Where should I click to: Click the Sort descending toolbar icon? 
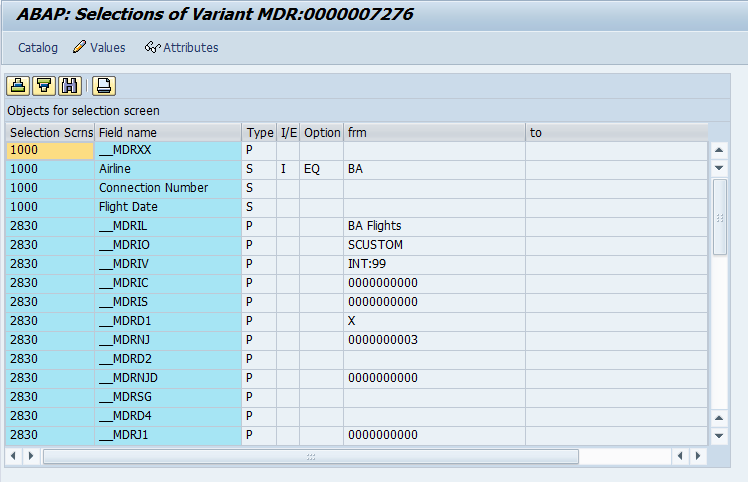44,86
